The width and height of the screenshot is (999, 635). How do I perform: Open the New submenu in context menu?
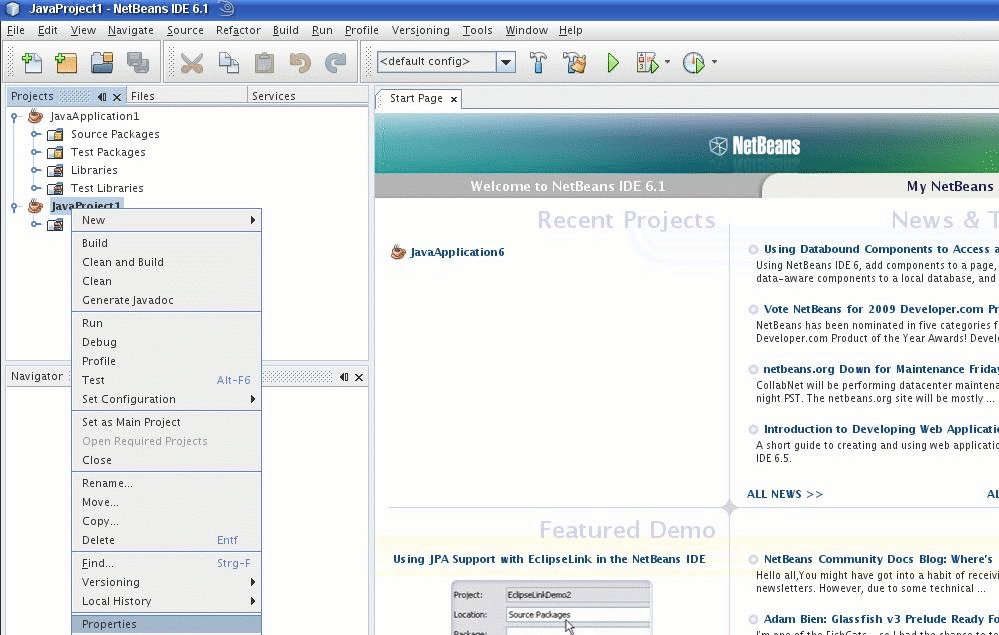tap(166, 220)
